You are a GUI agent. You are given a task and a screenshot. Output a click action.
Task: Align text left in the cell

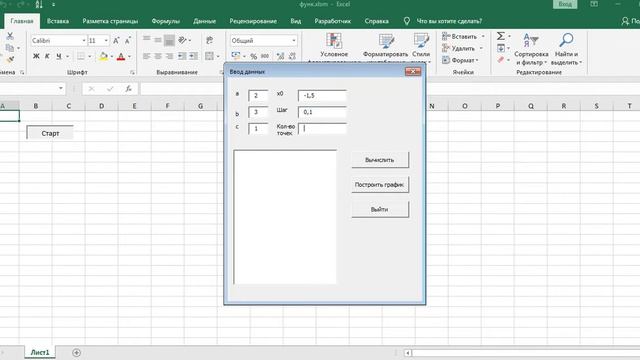[x=146, y=56]
